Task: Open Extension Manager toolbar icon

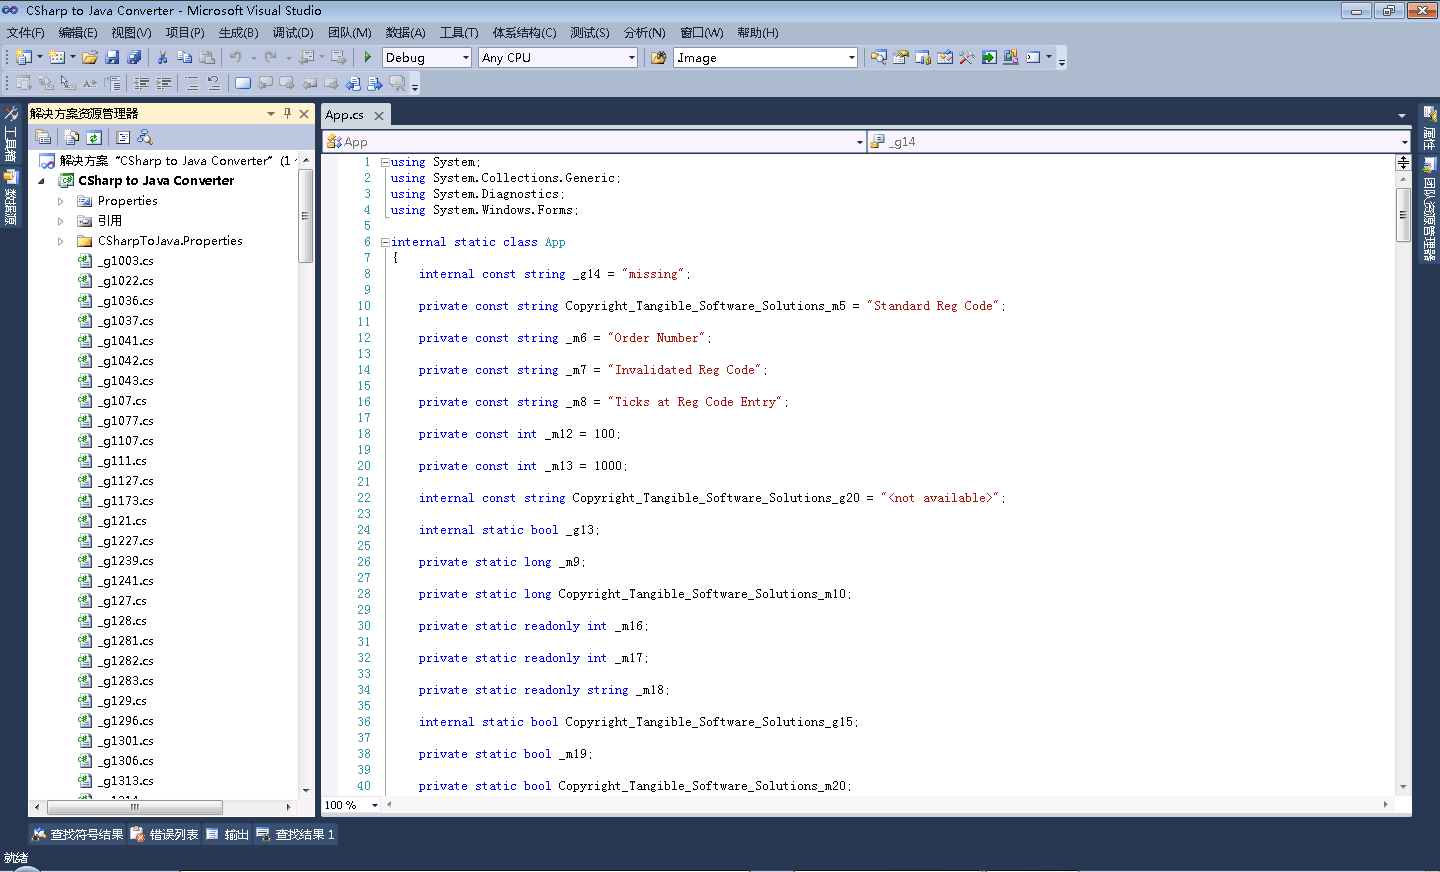Action: point(1010,57)
